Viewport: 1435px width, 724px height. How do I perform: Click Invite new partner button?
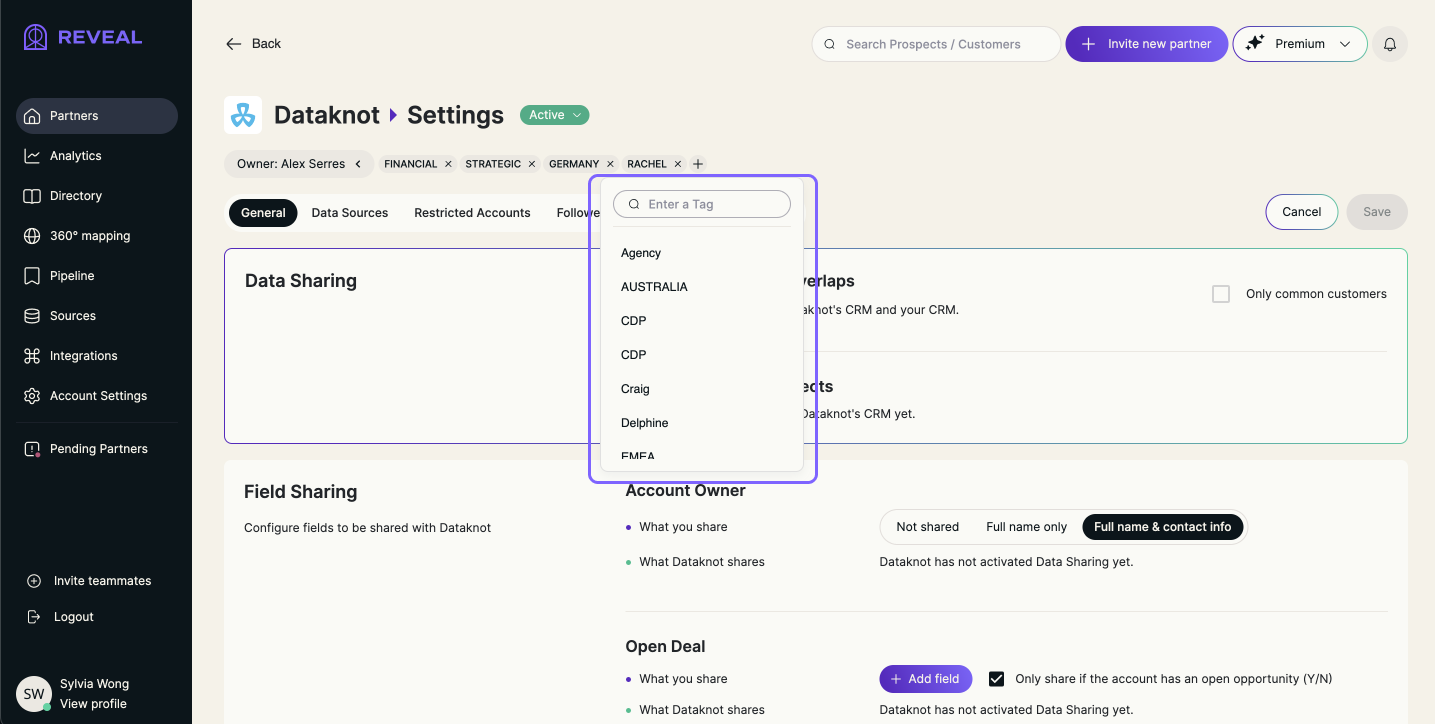point(1146,44)
